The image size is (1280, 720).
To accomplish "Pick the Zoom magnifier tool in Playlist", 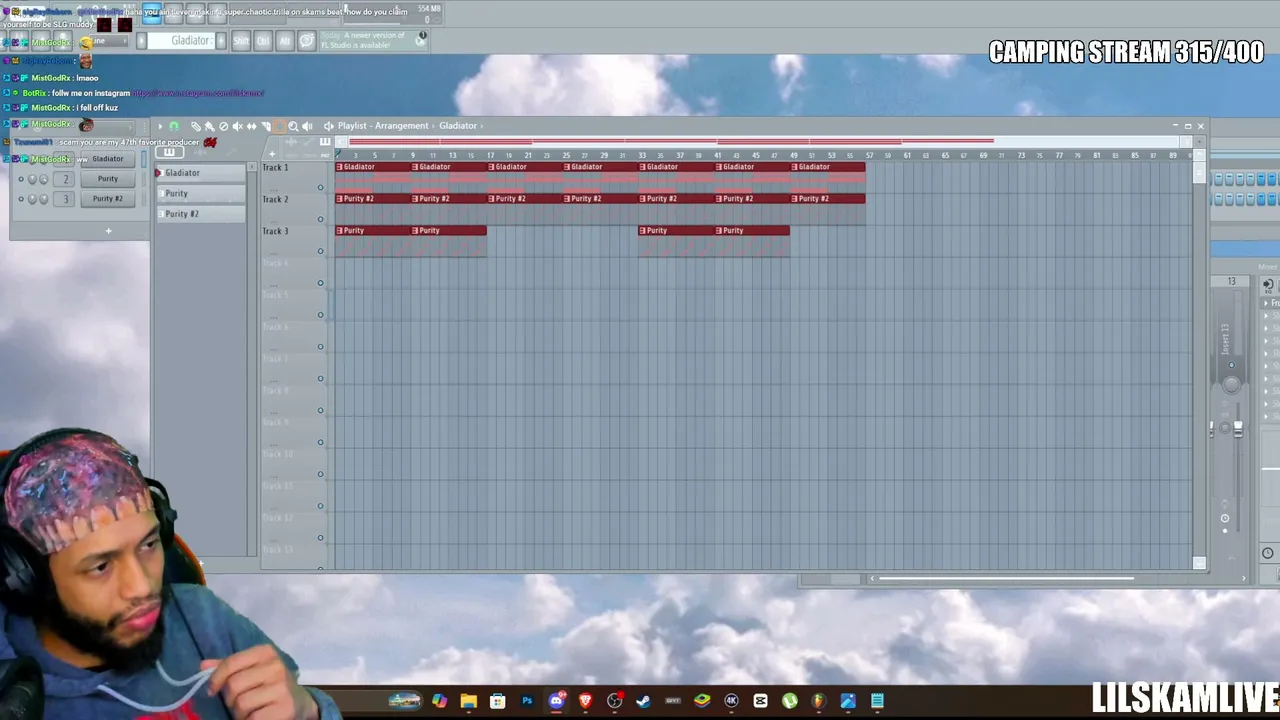I will (293, 126).
